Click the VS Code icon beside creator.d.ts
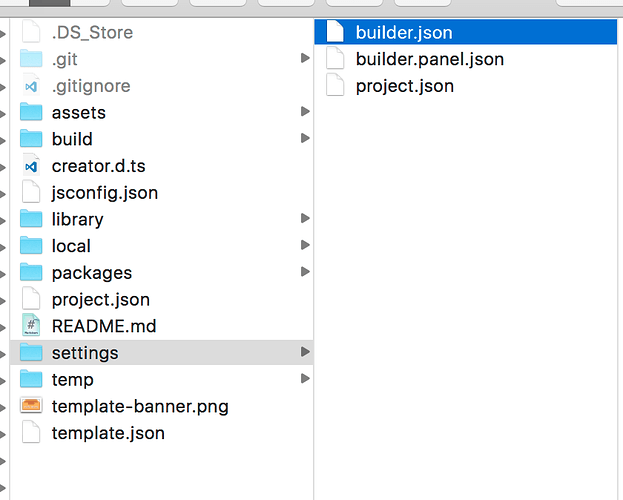The image size is (623, 500). (x=31, y=166)
